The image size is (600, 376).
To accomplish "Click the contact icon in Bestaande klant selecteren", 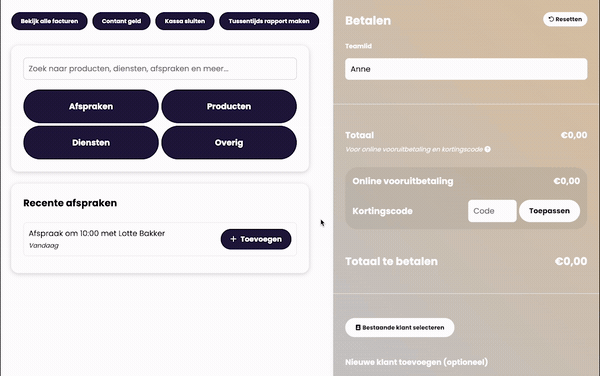I will 358,327.
